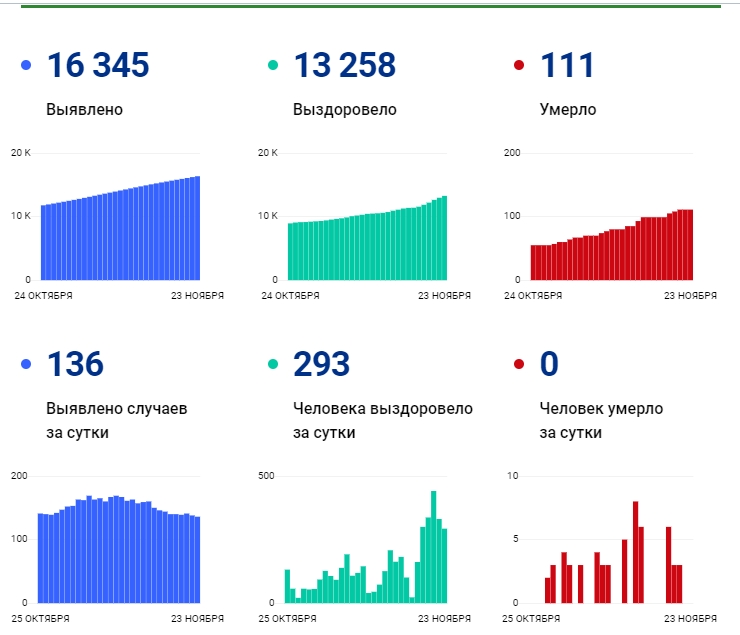The width and height of the screenshot is (740, 635).
Task: Click the blue dot beside 136
Action: pos(26,364)
